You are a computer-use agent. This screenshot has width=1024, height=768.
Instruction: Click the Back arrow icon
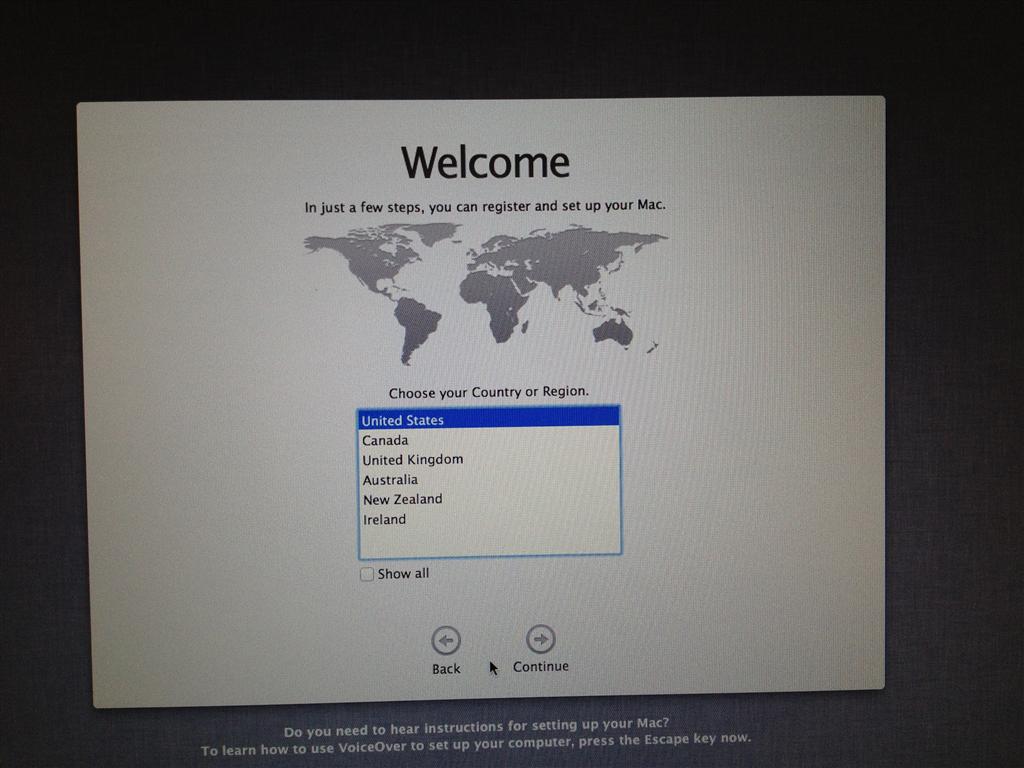click(446, 640)
